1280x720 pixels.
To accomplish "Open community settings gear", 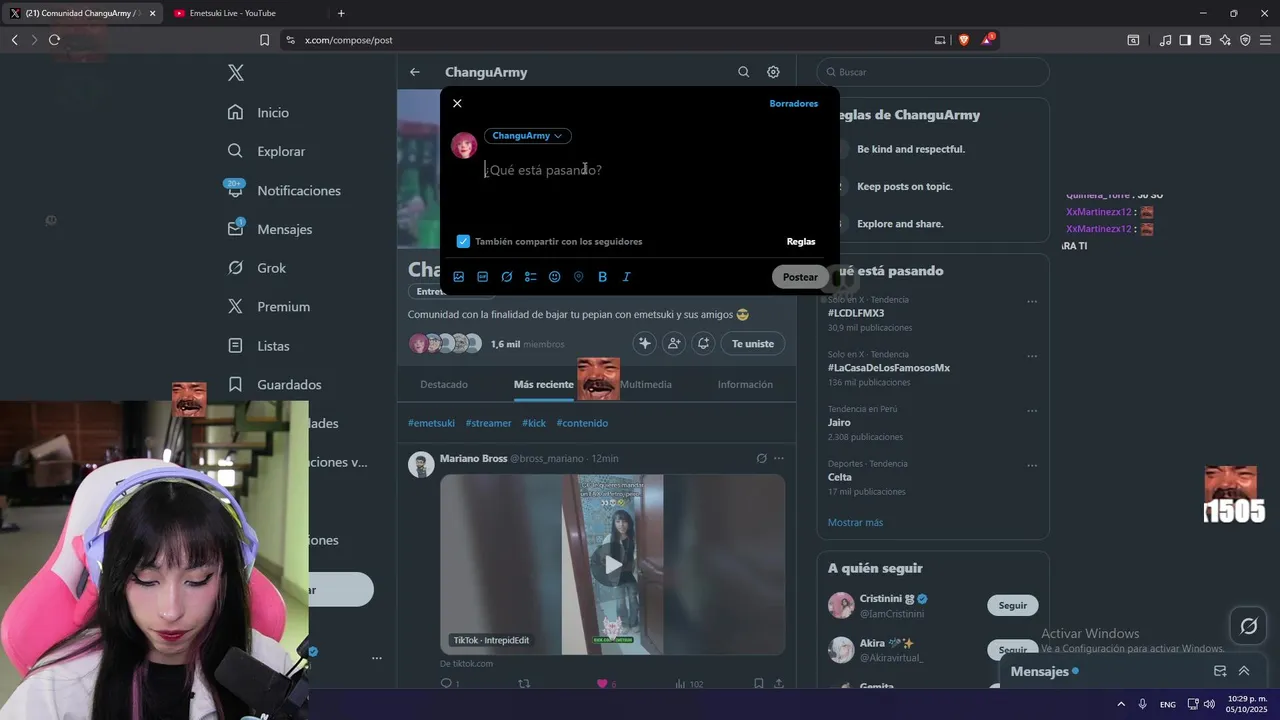I will [x=773, y=72].
